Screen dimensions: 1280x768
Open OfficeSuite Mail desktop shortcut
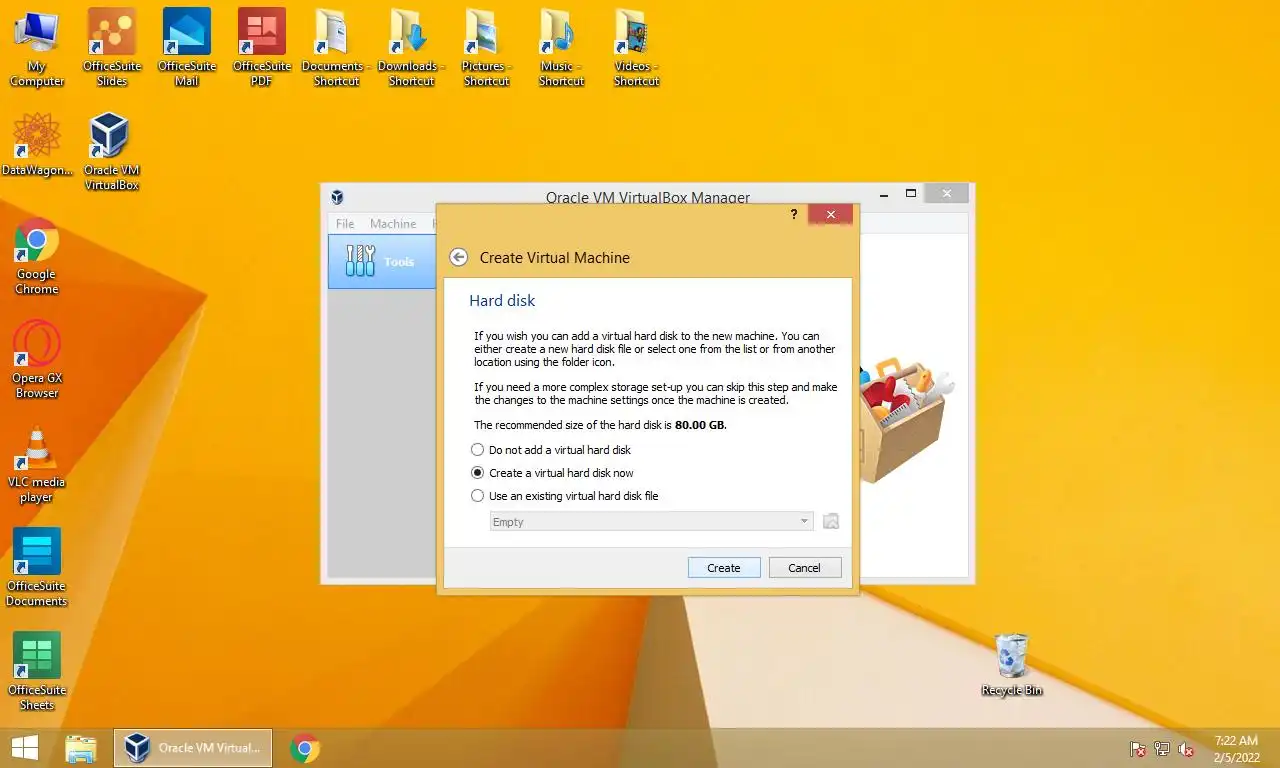click(187, 47)
